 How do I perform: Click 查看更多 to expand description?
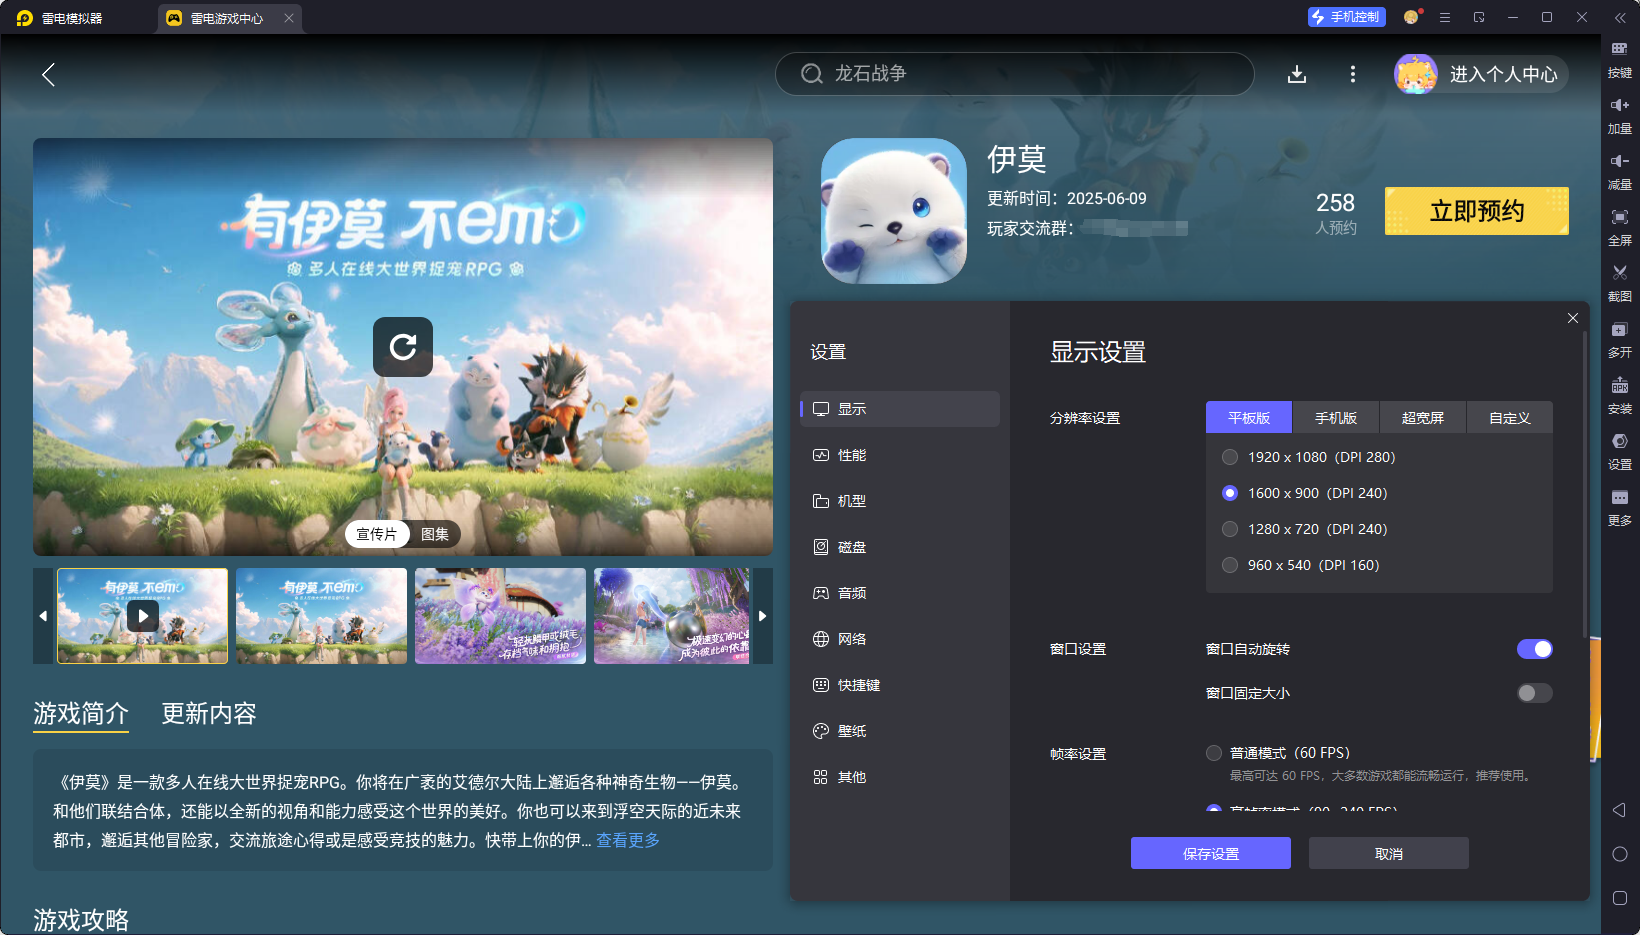(628, 840)
